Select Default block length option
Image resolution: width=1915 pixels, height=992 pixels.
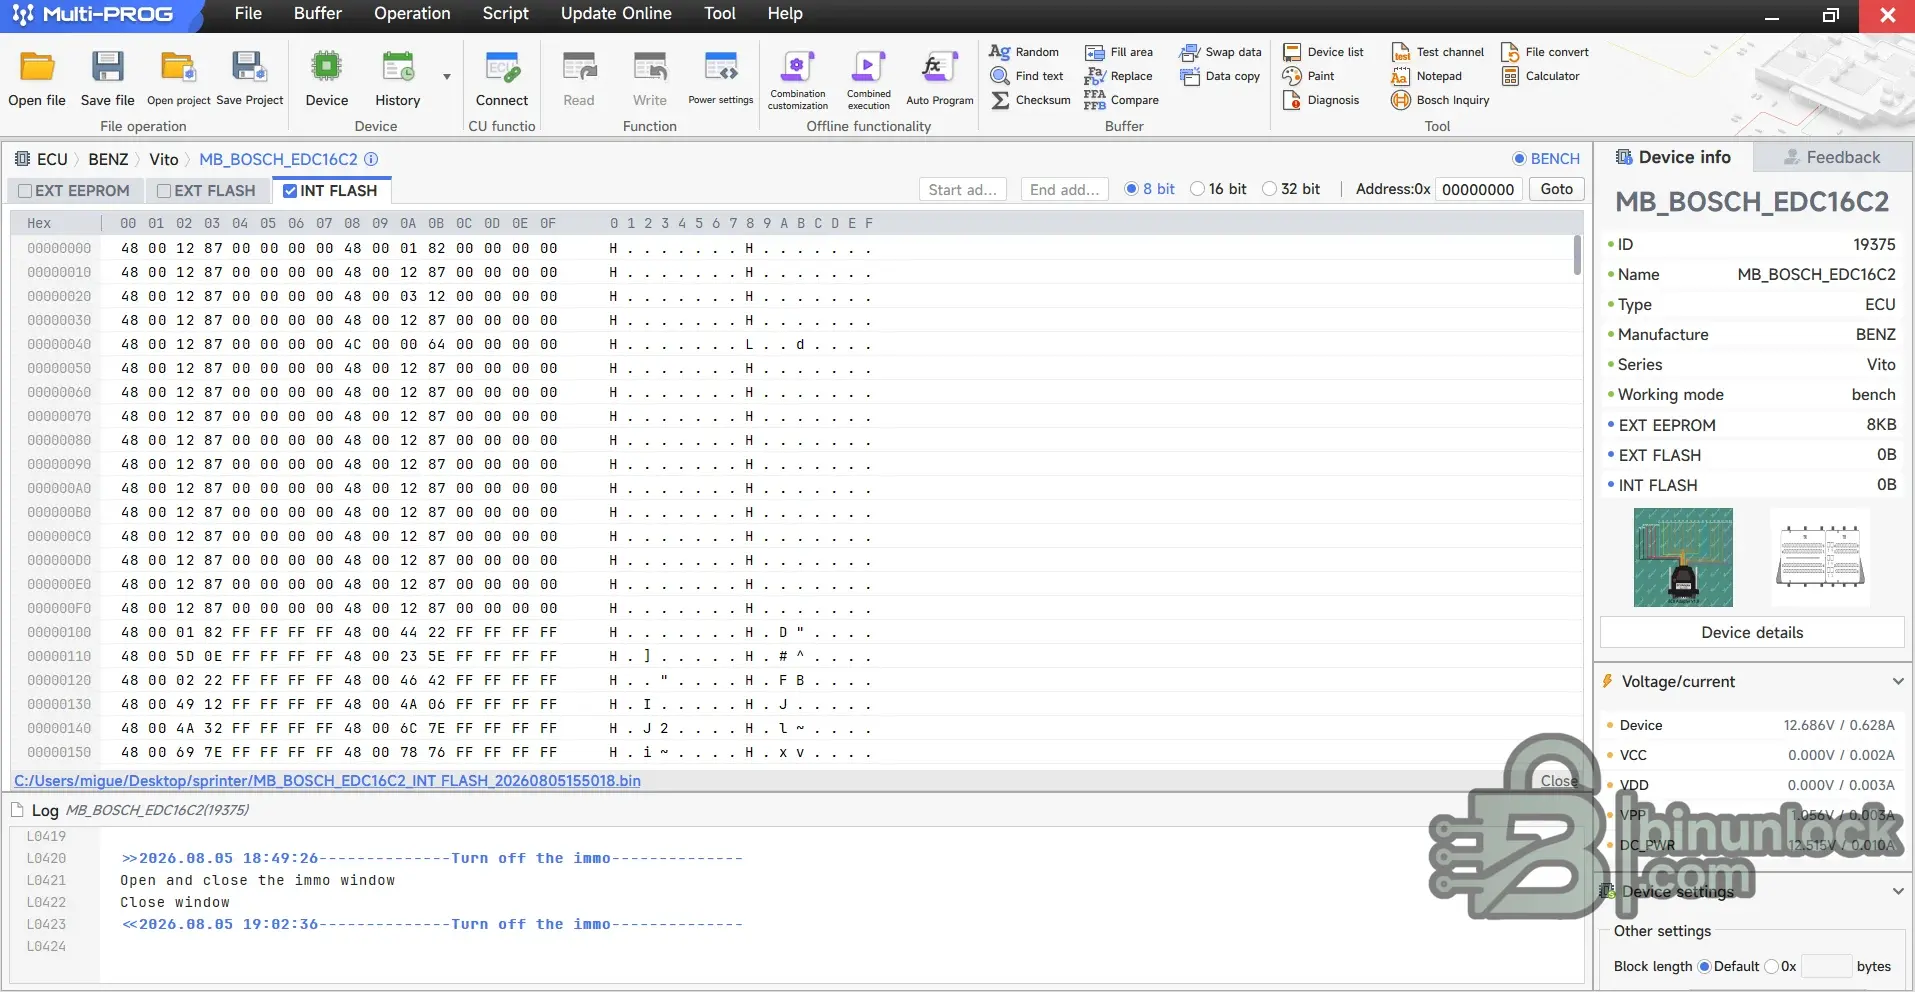tap(1704, 966)
